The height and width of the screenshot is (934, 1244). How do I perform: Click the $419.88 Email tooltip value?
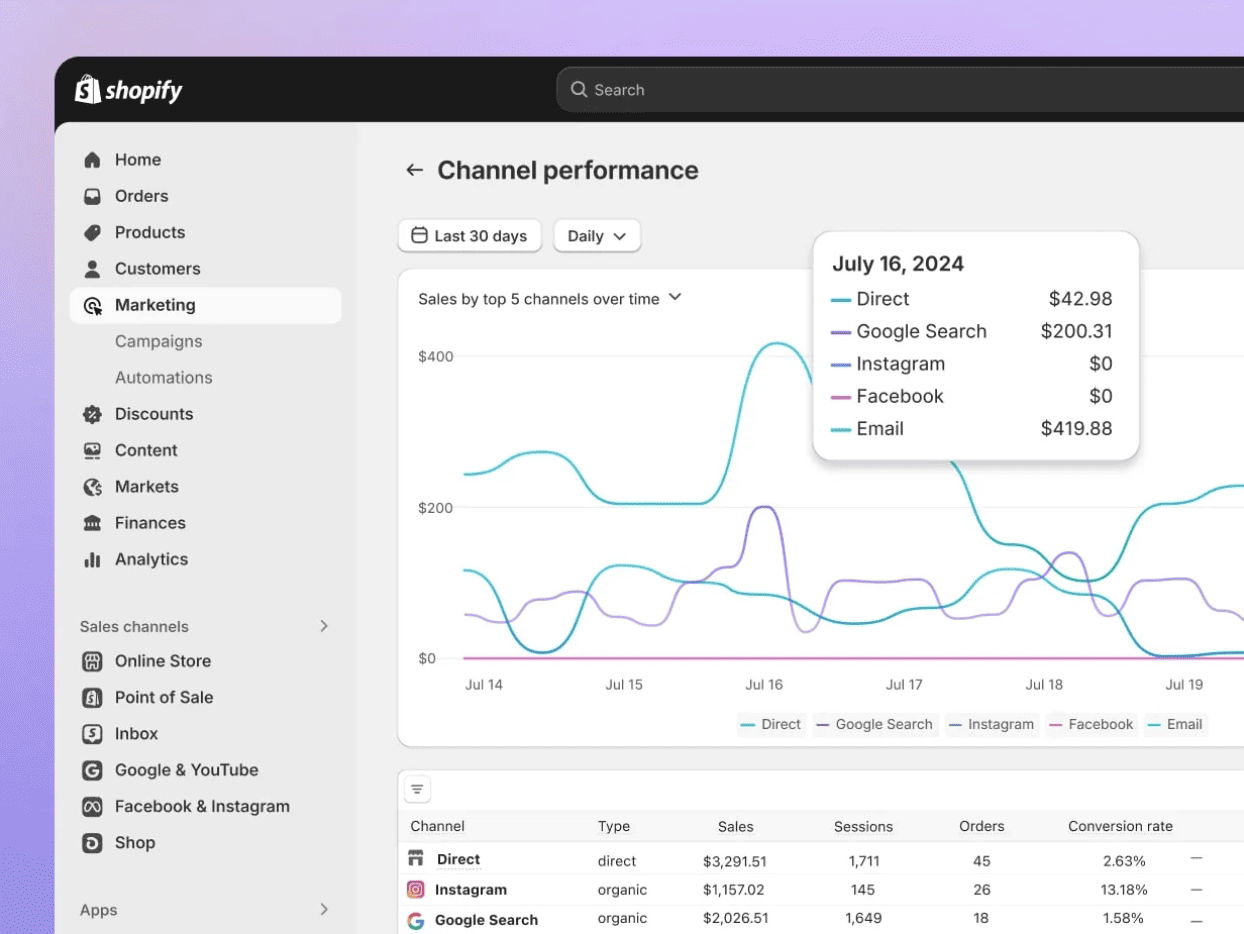1076,428
